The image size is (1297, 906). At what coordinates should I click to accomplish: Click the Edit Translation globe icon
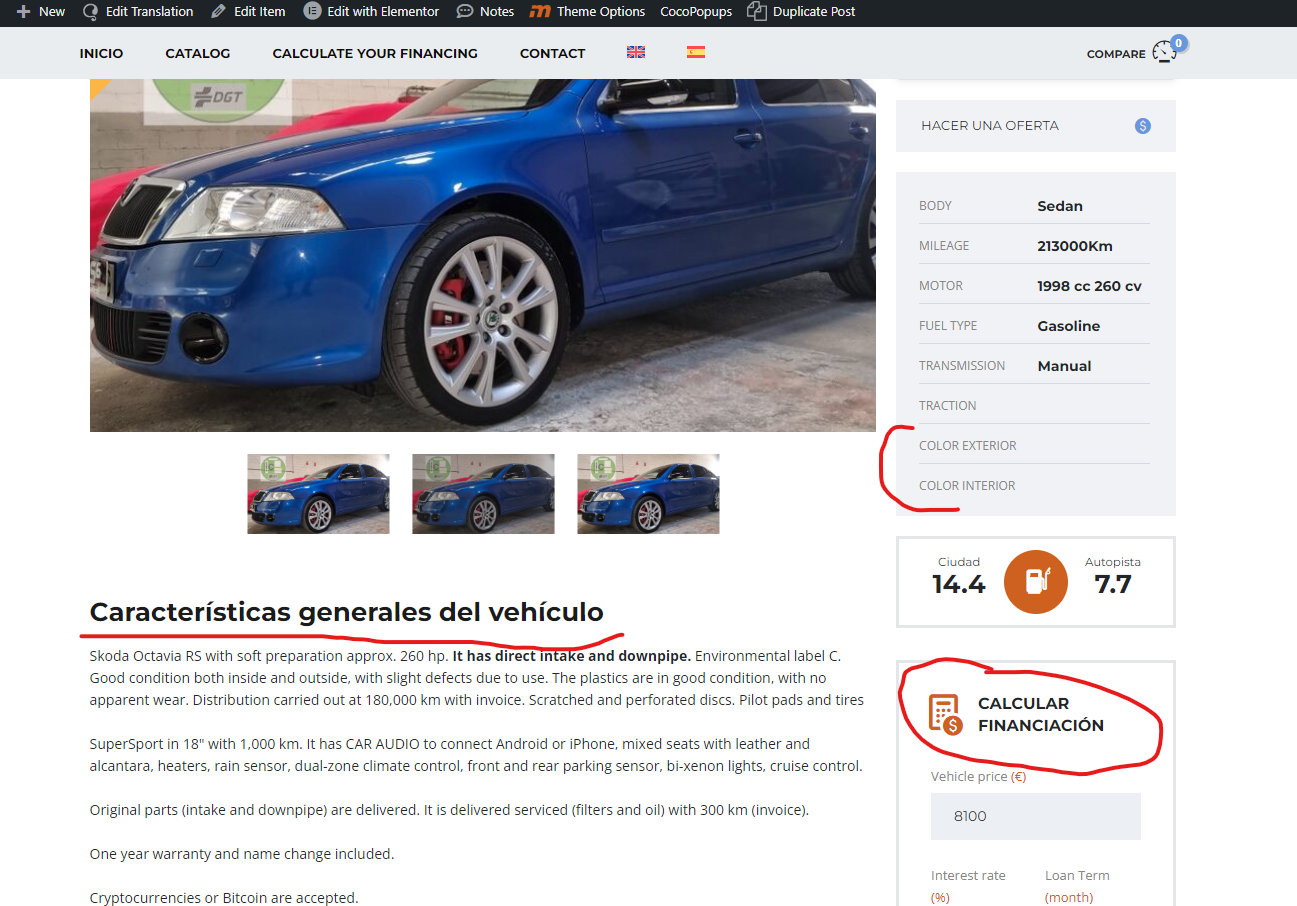90,12
